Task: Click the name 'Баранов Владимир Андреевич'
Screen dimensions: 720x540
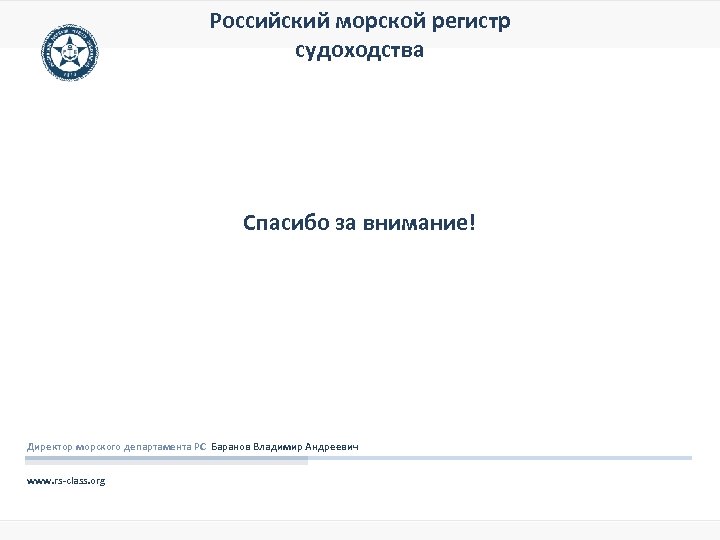Action: pos(285,446)
